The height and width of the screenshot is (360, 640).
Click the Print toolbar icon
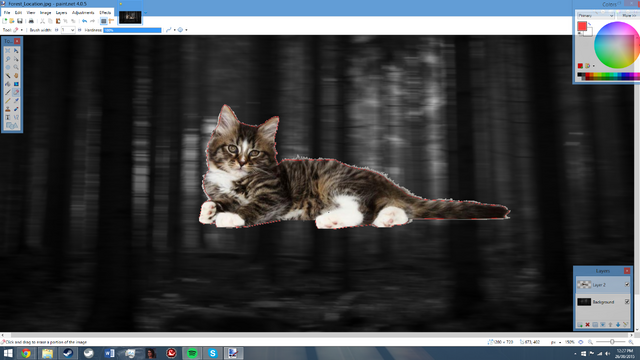(31, 21)
